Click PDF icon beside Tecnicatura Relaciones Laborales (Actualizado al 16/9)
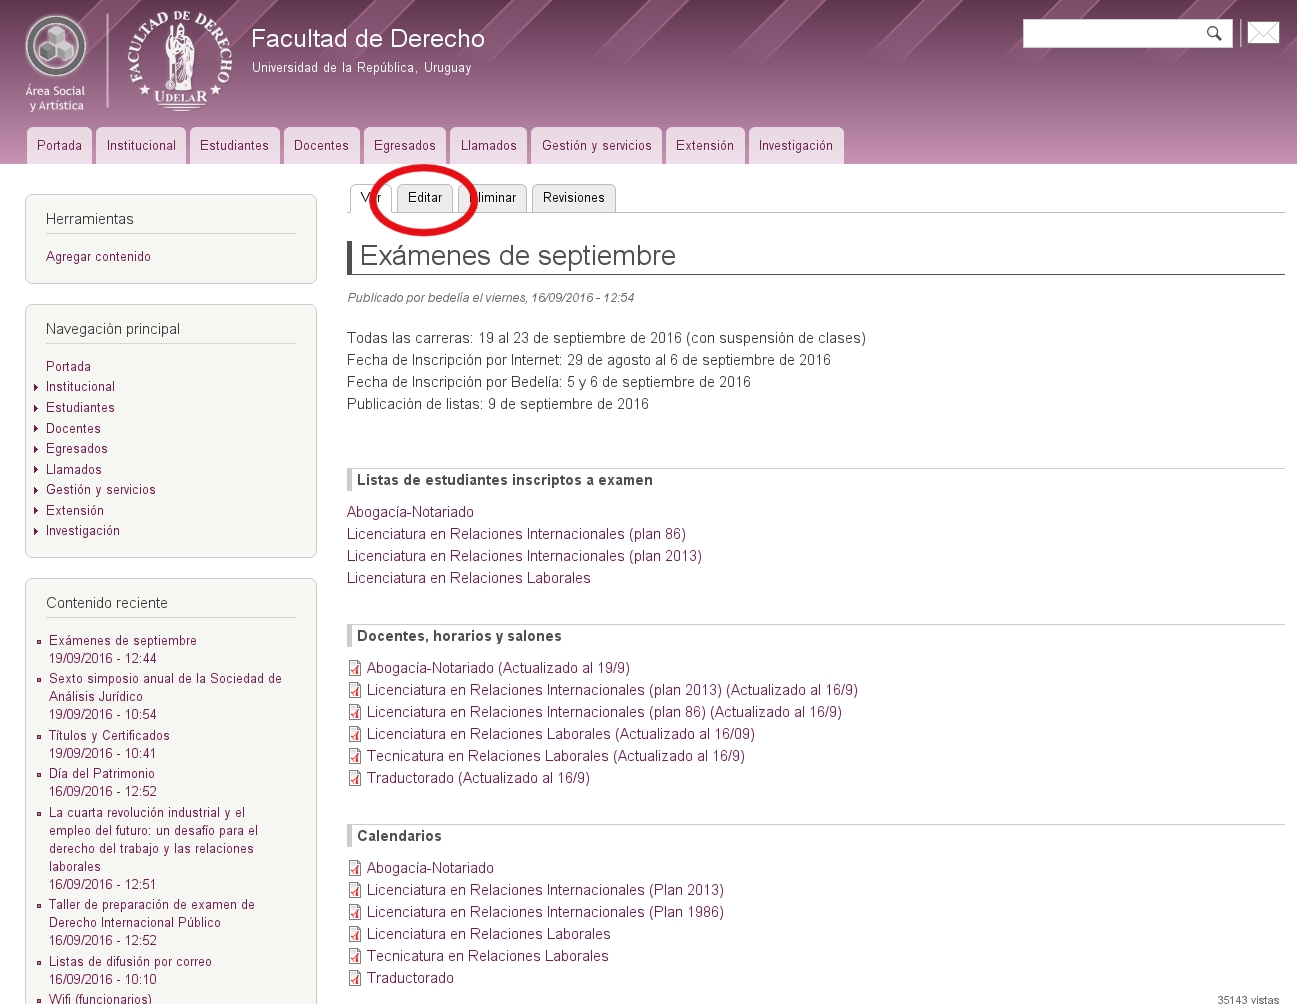1297x1004 pixels. pyautogui.click(x=355, y=756)
